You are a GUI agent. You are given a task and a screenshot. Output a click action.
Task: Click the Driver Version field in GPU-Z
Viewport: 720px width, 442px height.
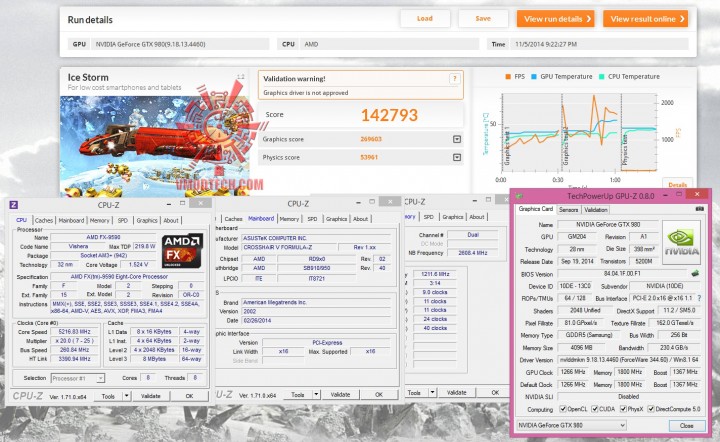629,360
